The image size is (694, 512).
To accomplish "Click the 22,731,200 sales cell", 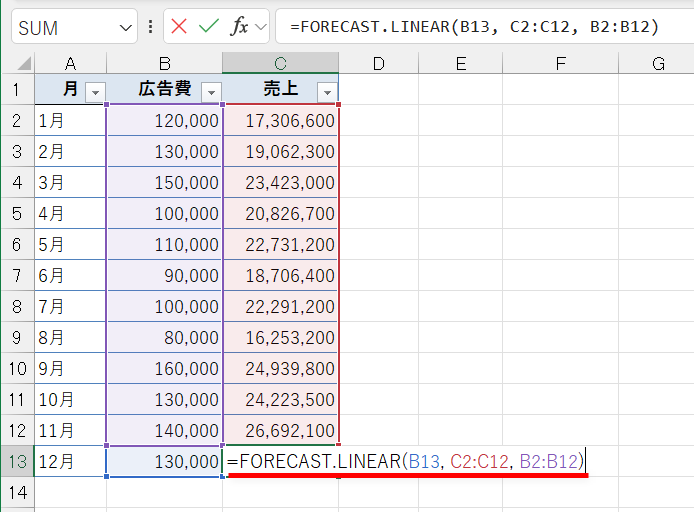I will pyautogui.click(x=281, y=244).
